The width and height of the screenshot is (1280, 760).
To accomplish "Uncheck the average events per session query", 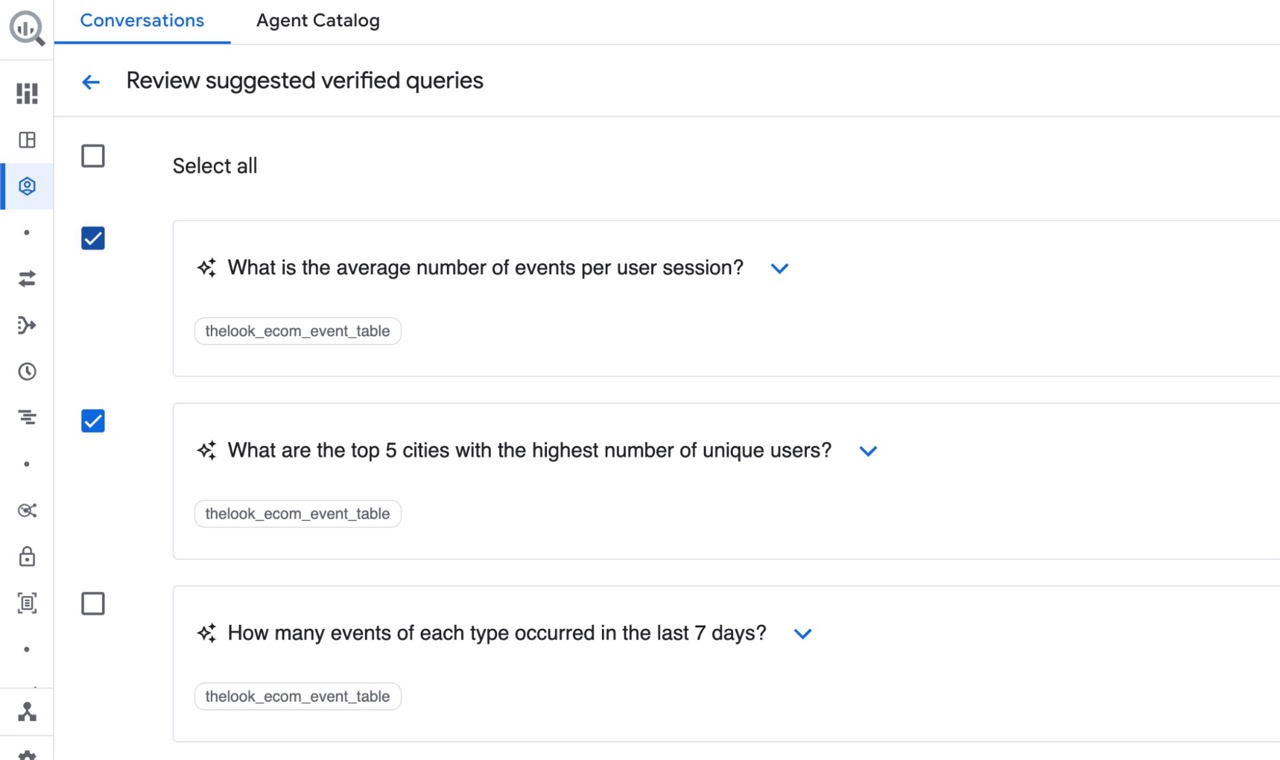I will click(x=93, y=238).
